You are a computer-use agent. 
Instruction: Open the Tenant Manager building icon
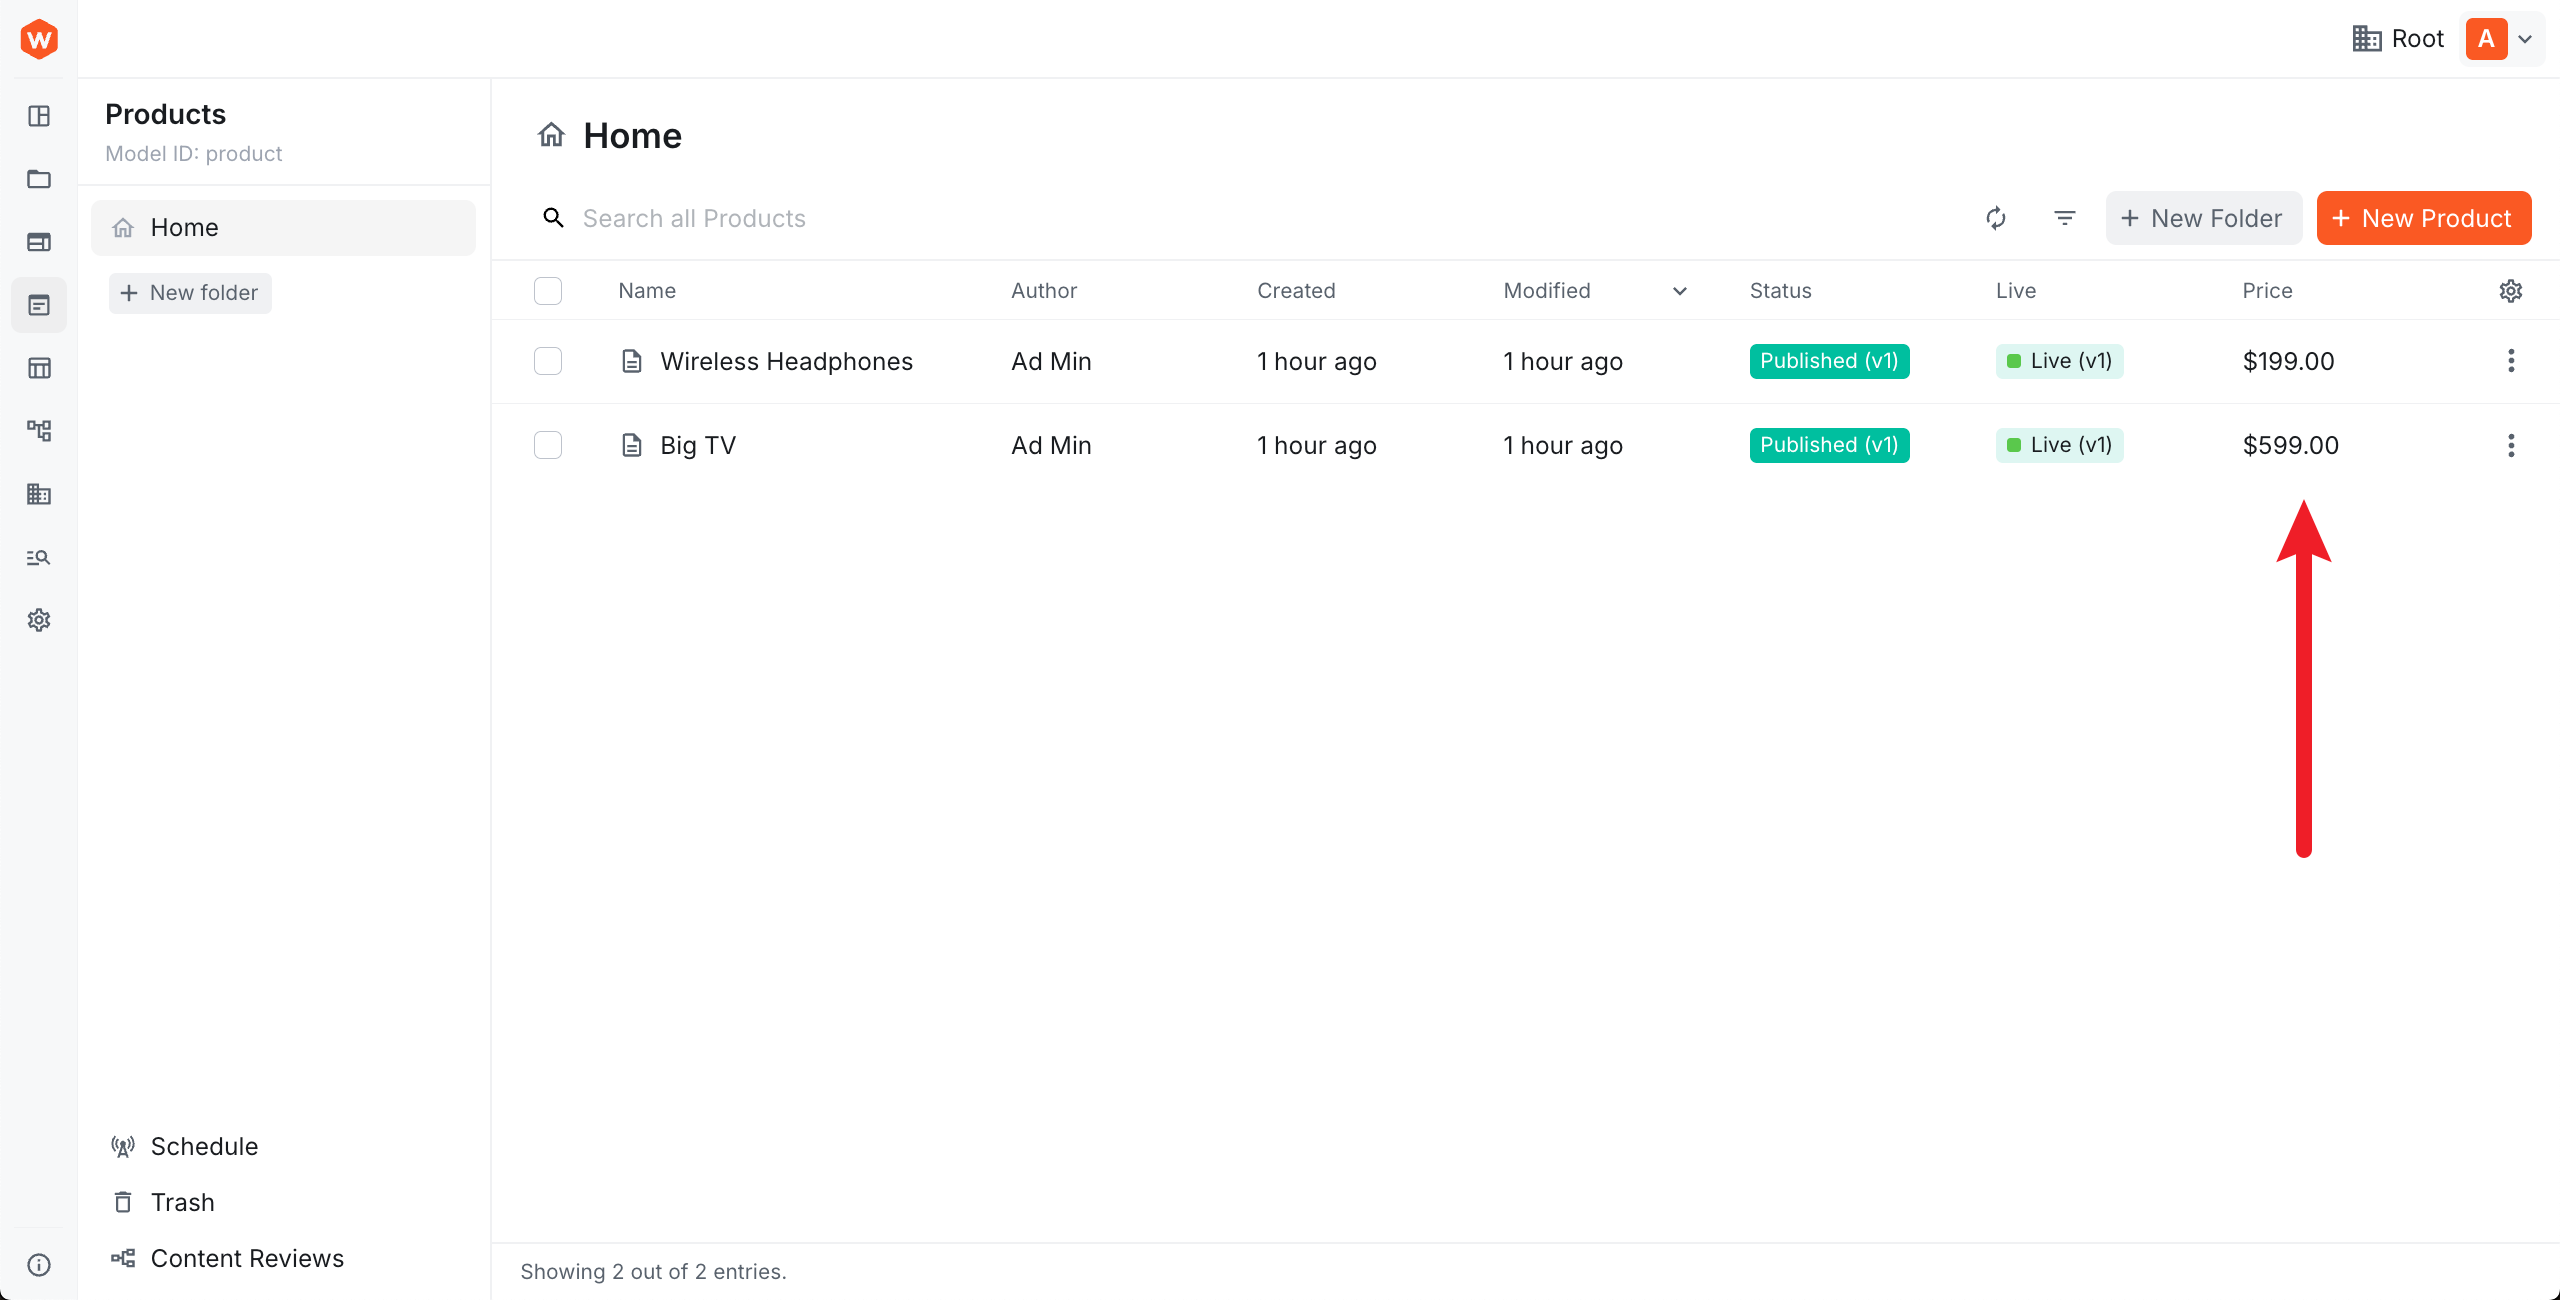coord(39,495)
